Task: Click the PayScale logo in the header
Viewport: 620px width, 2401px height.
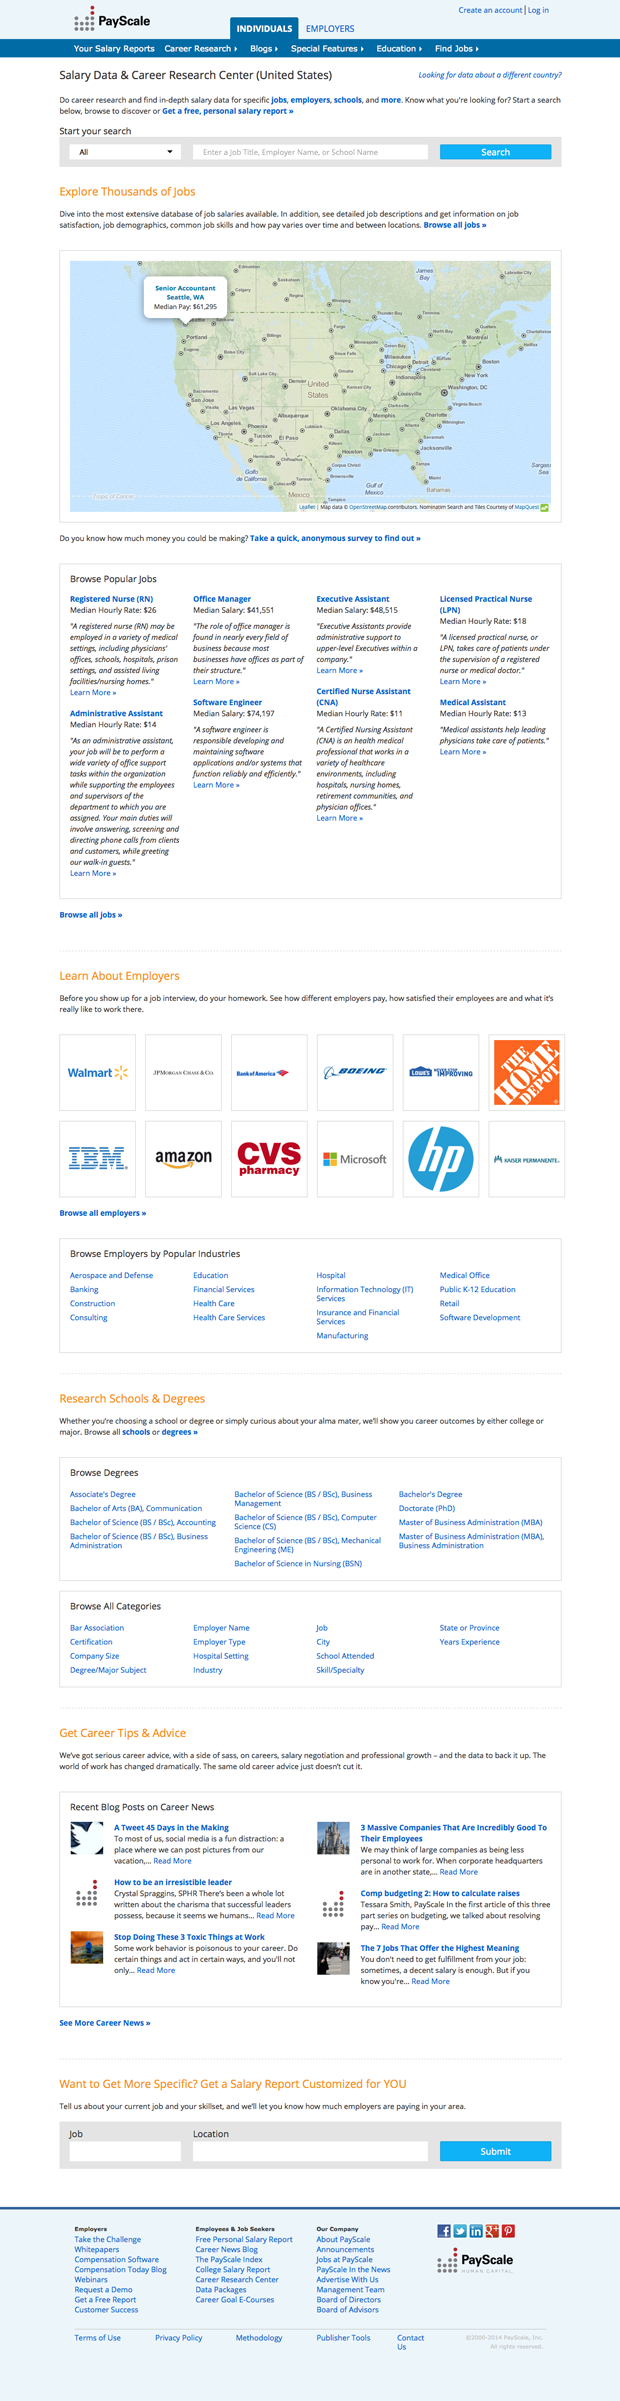Action: point(112,19)
